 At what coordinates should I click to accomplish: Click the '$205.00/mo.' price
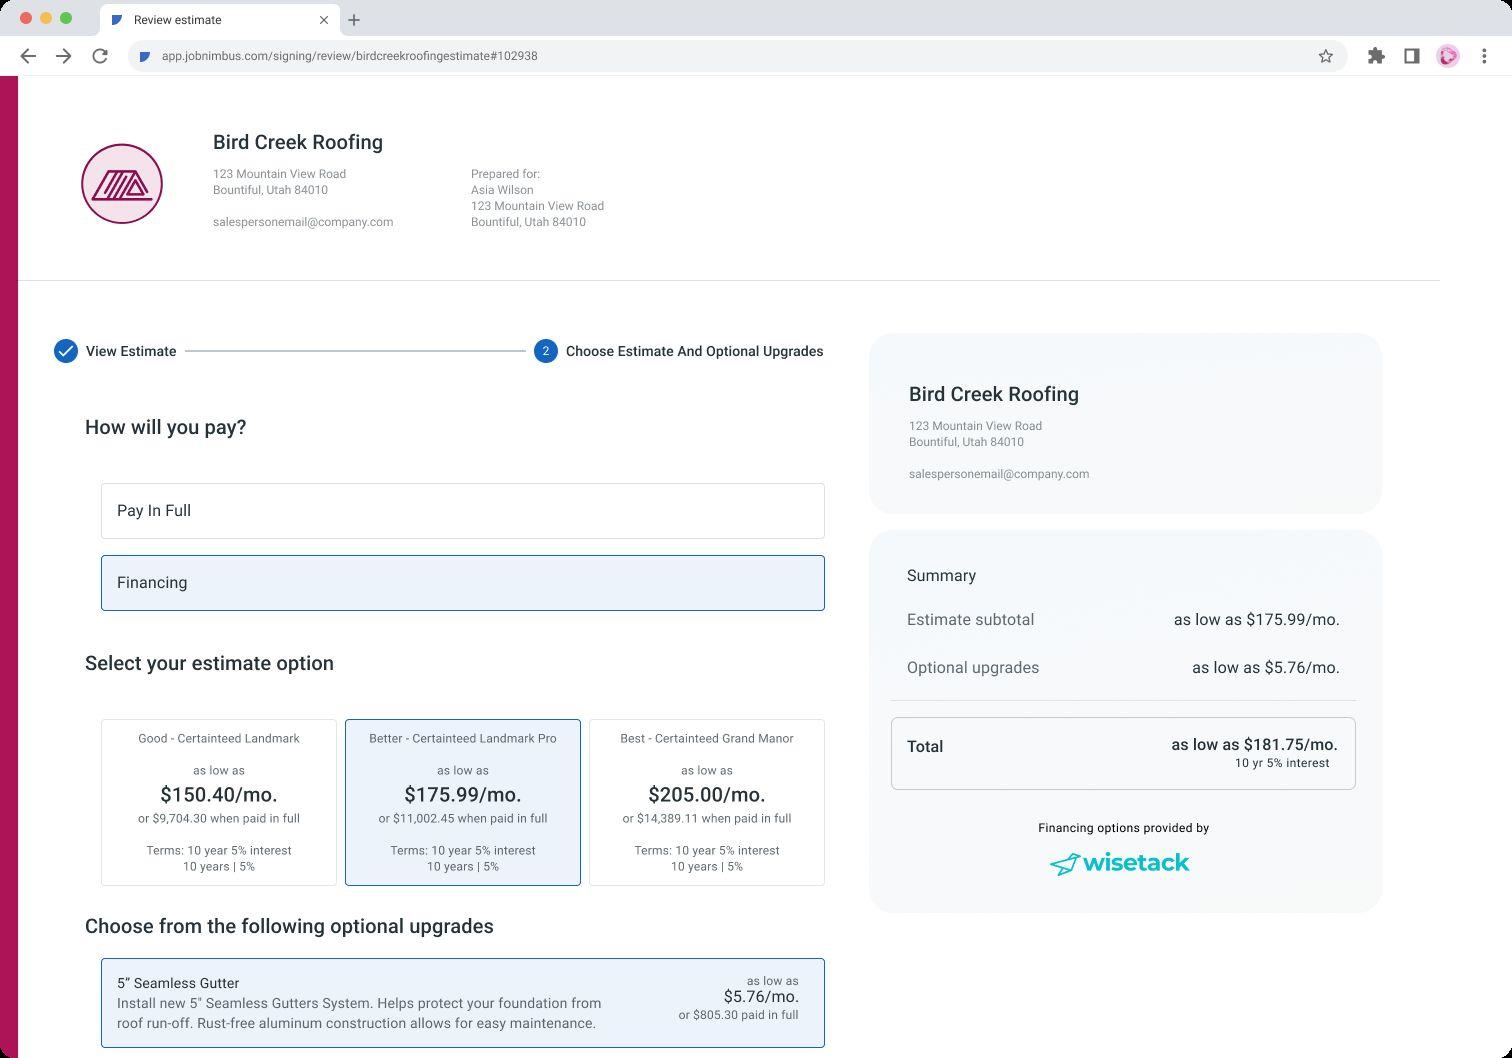[707, 794]
